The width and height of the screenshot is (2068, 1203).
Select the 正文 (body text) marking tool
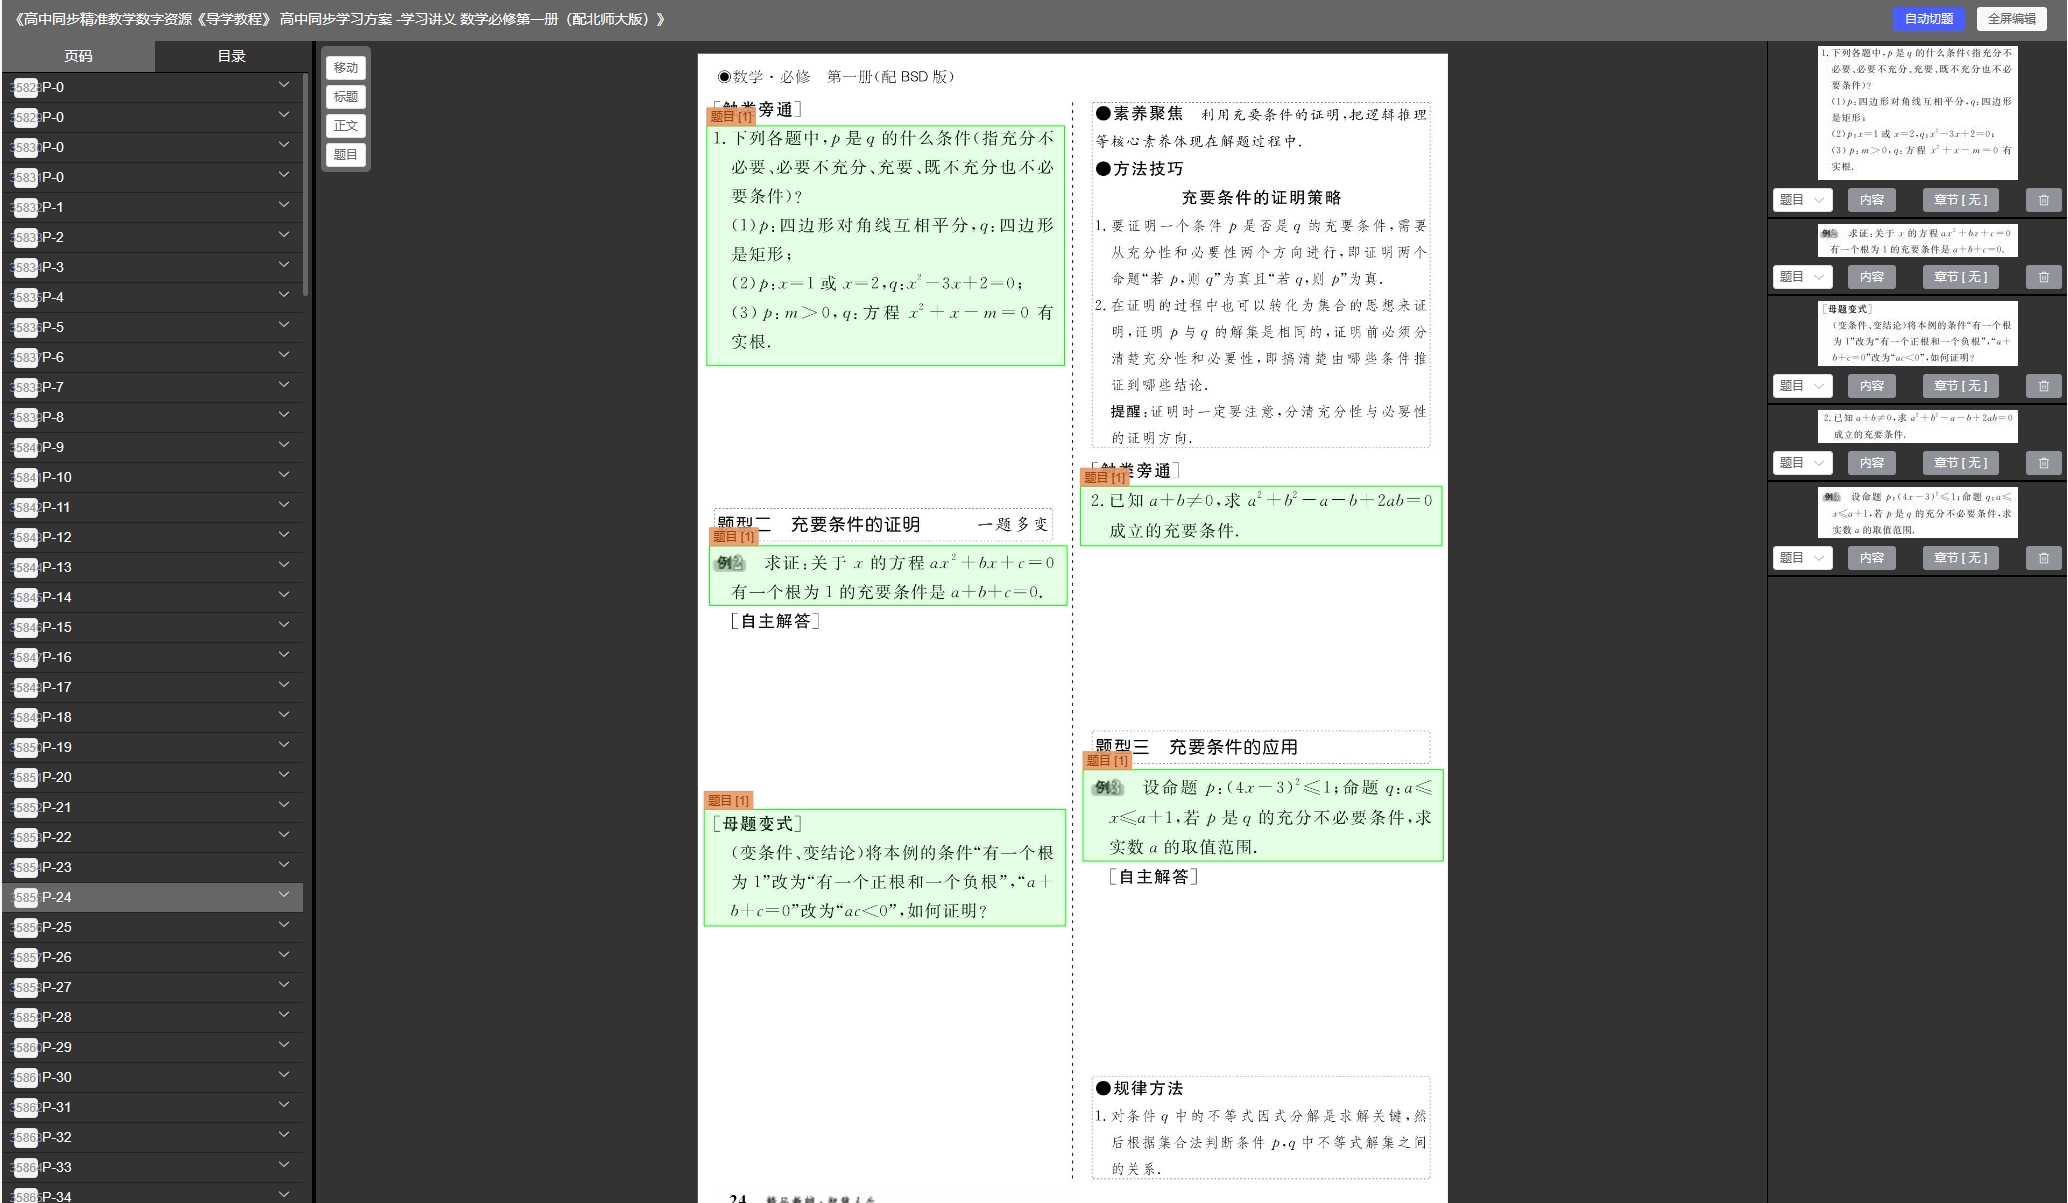pos(346,126)
